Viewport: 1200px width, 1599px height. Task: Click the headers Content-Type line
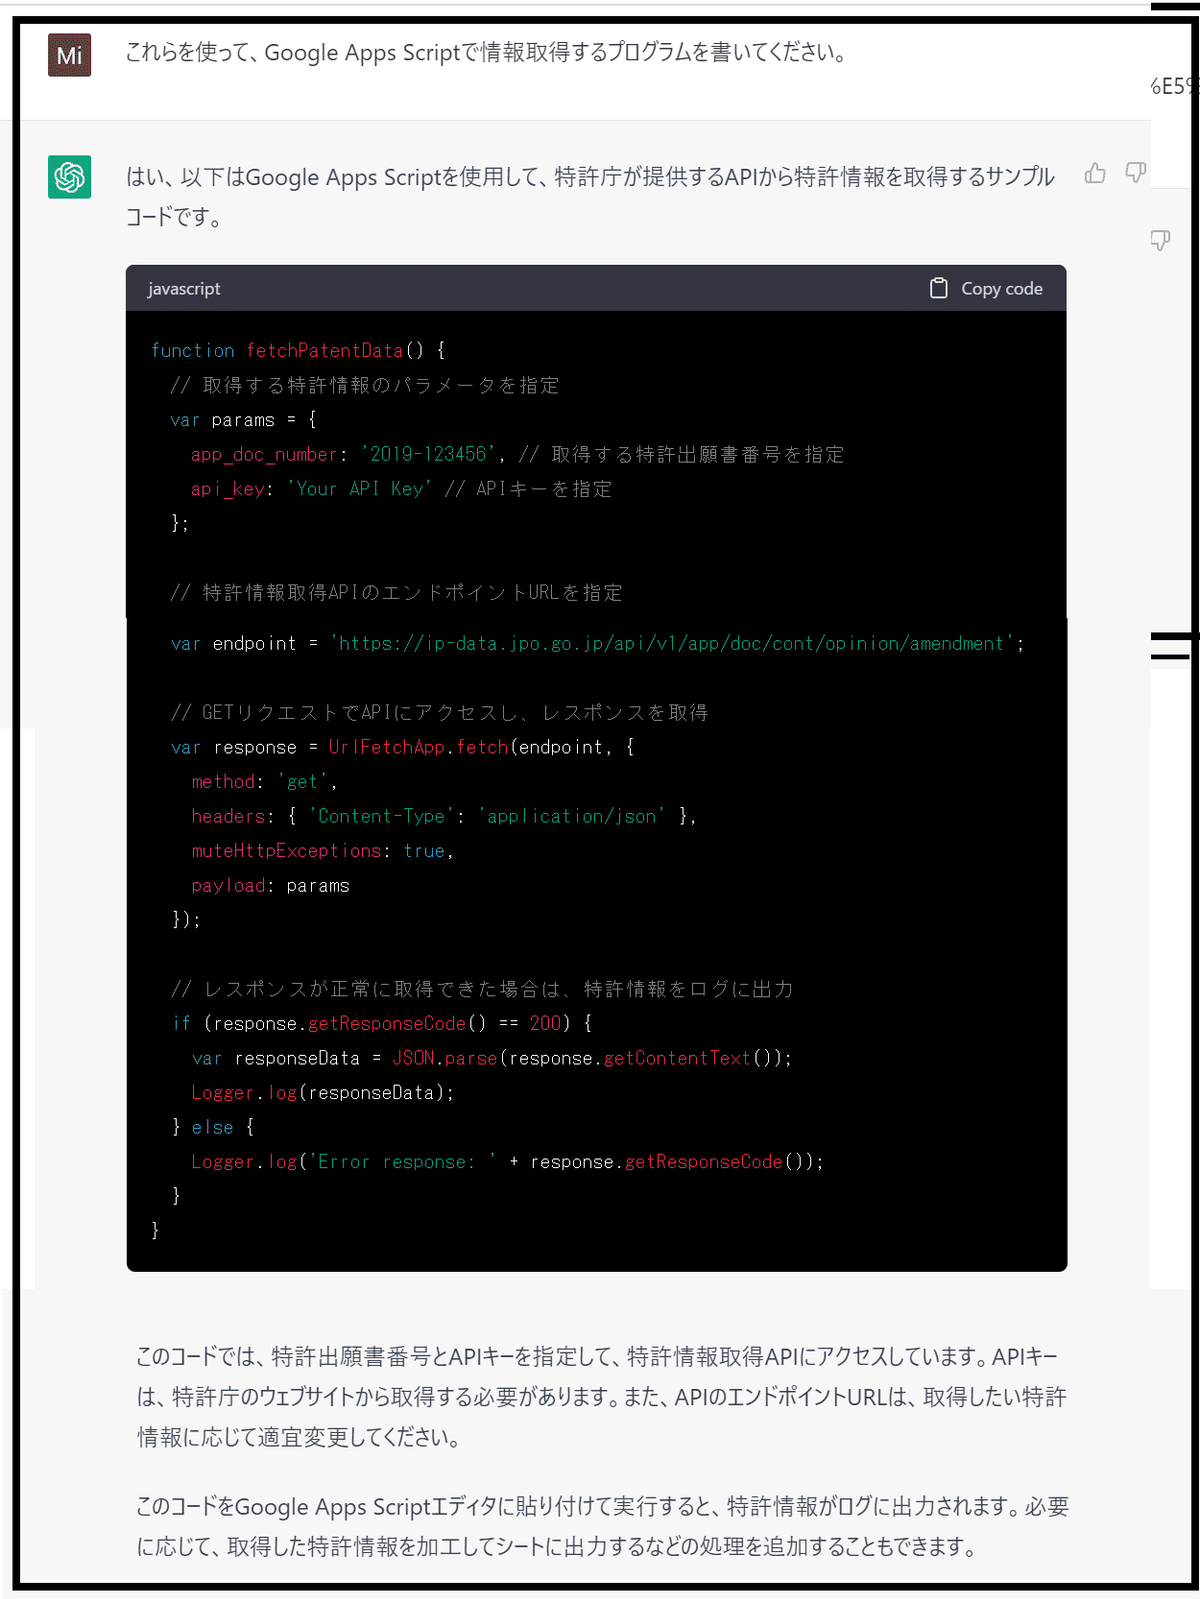pyautogui.click(x=444, y=816)
